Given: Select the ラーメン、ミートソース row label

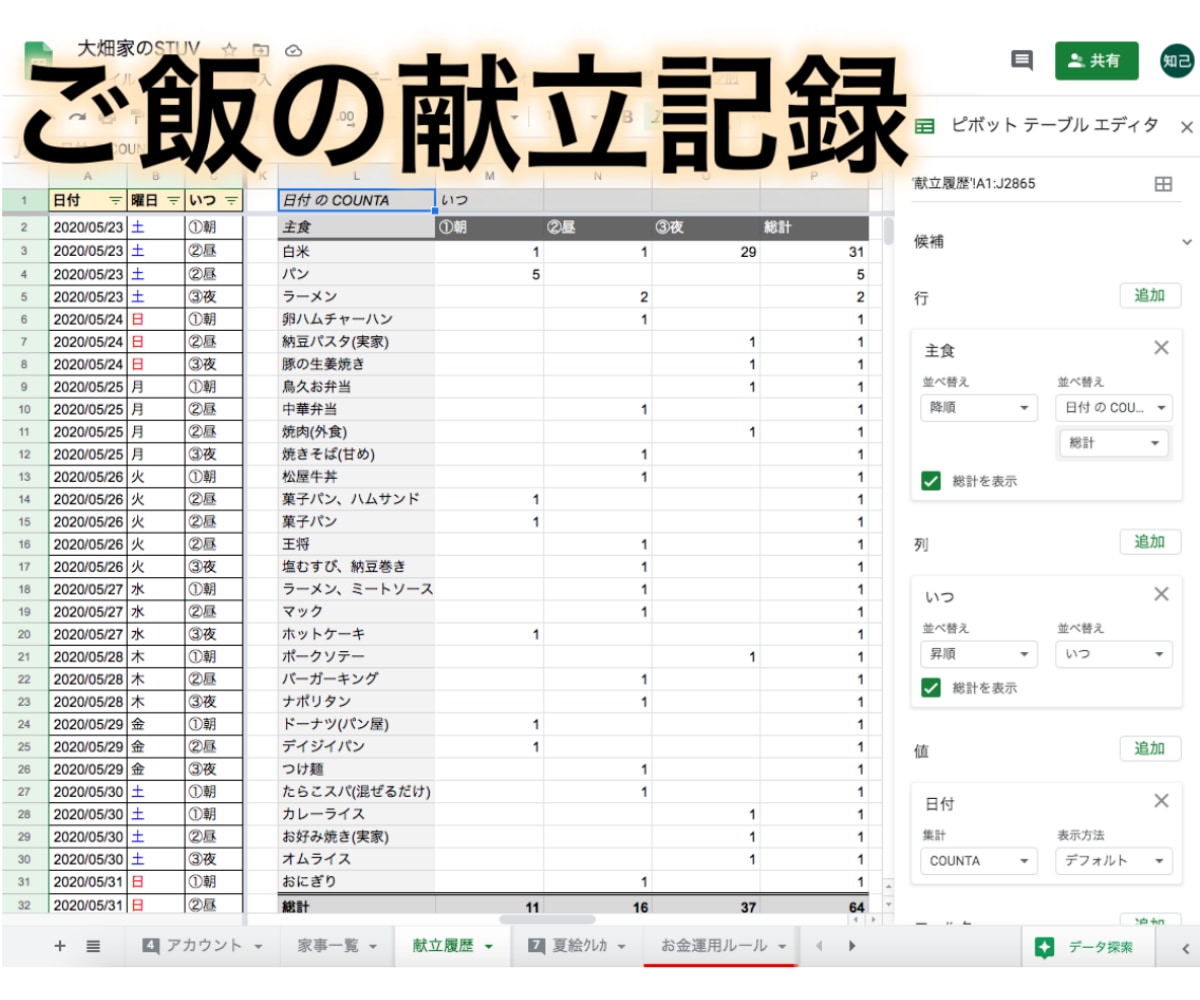Looking at the screenshot, I should pos(356,589).
